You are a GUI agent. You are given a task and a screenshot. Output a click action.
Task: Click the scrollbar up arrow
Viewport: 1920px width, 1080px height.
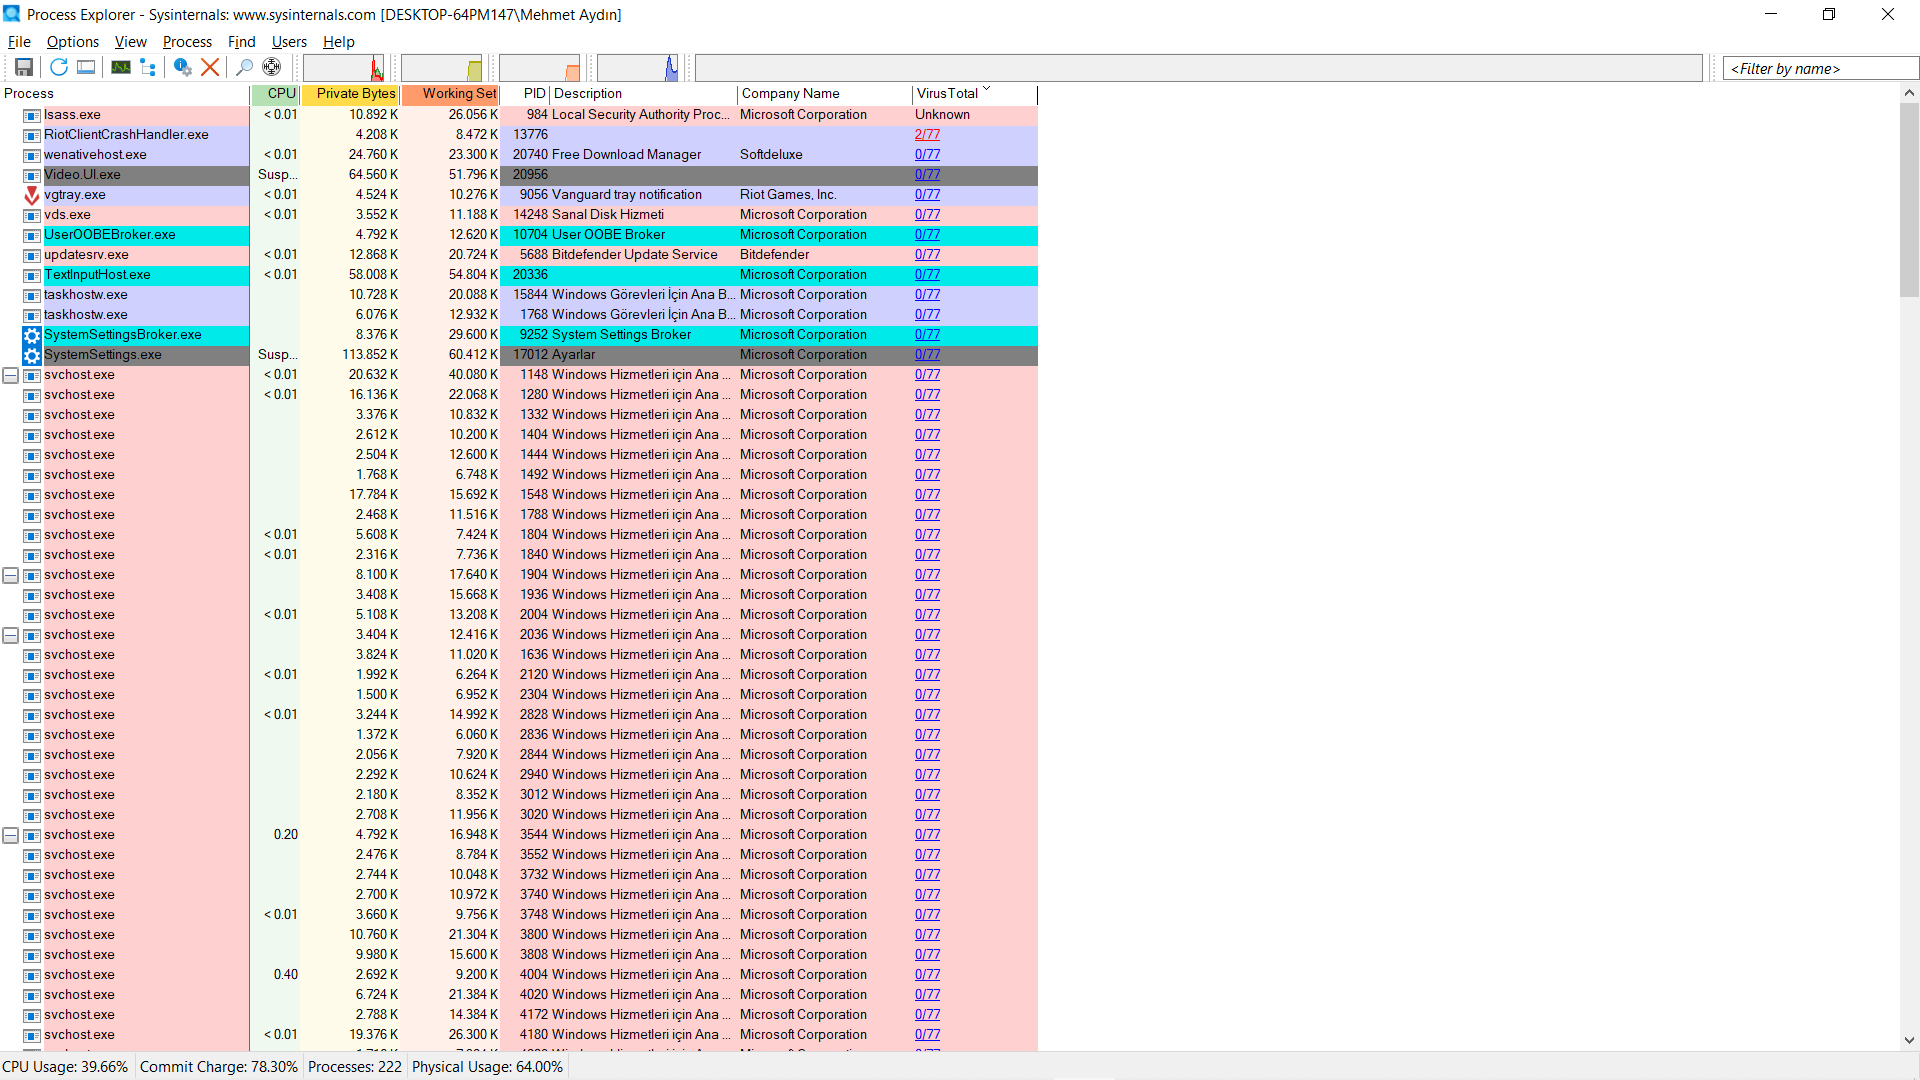[x=1909, y=93]
